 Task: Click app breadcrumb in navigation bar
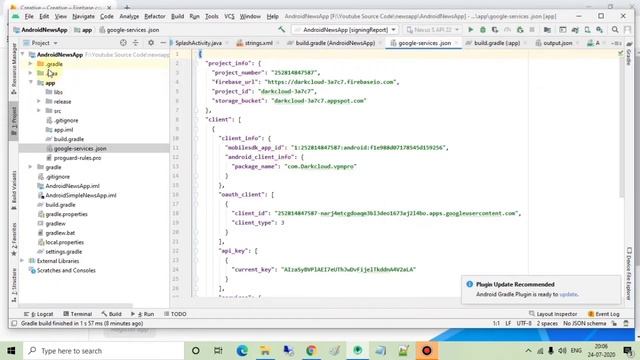click(x=83, y=30)
